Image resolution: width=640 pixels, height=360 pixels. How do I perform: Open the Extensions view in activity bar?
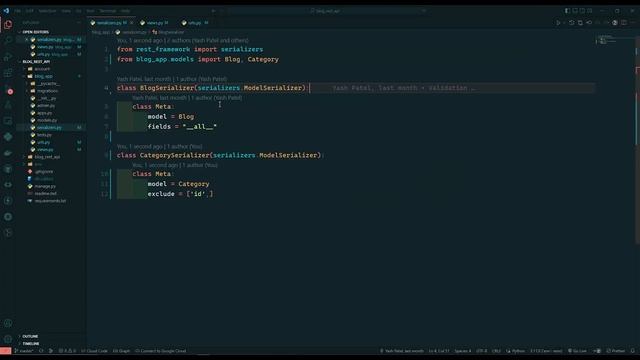pos(8,73)
